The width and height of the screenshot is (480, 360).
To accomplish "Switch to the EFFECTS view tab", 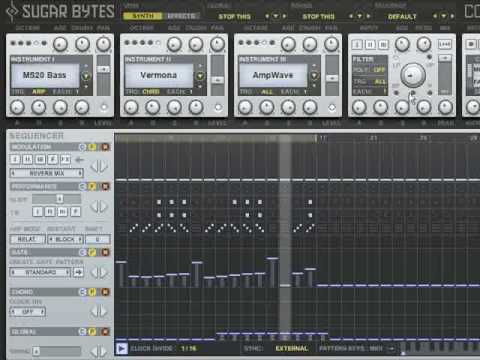I will (181, 16).
